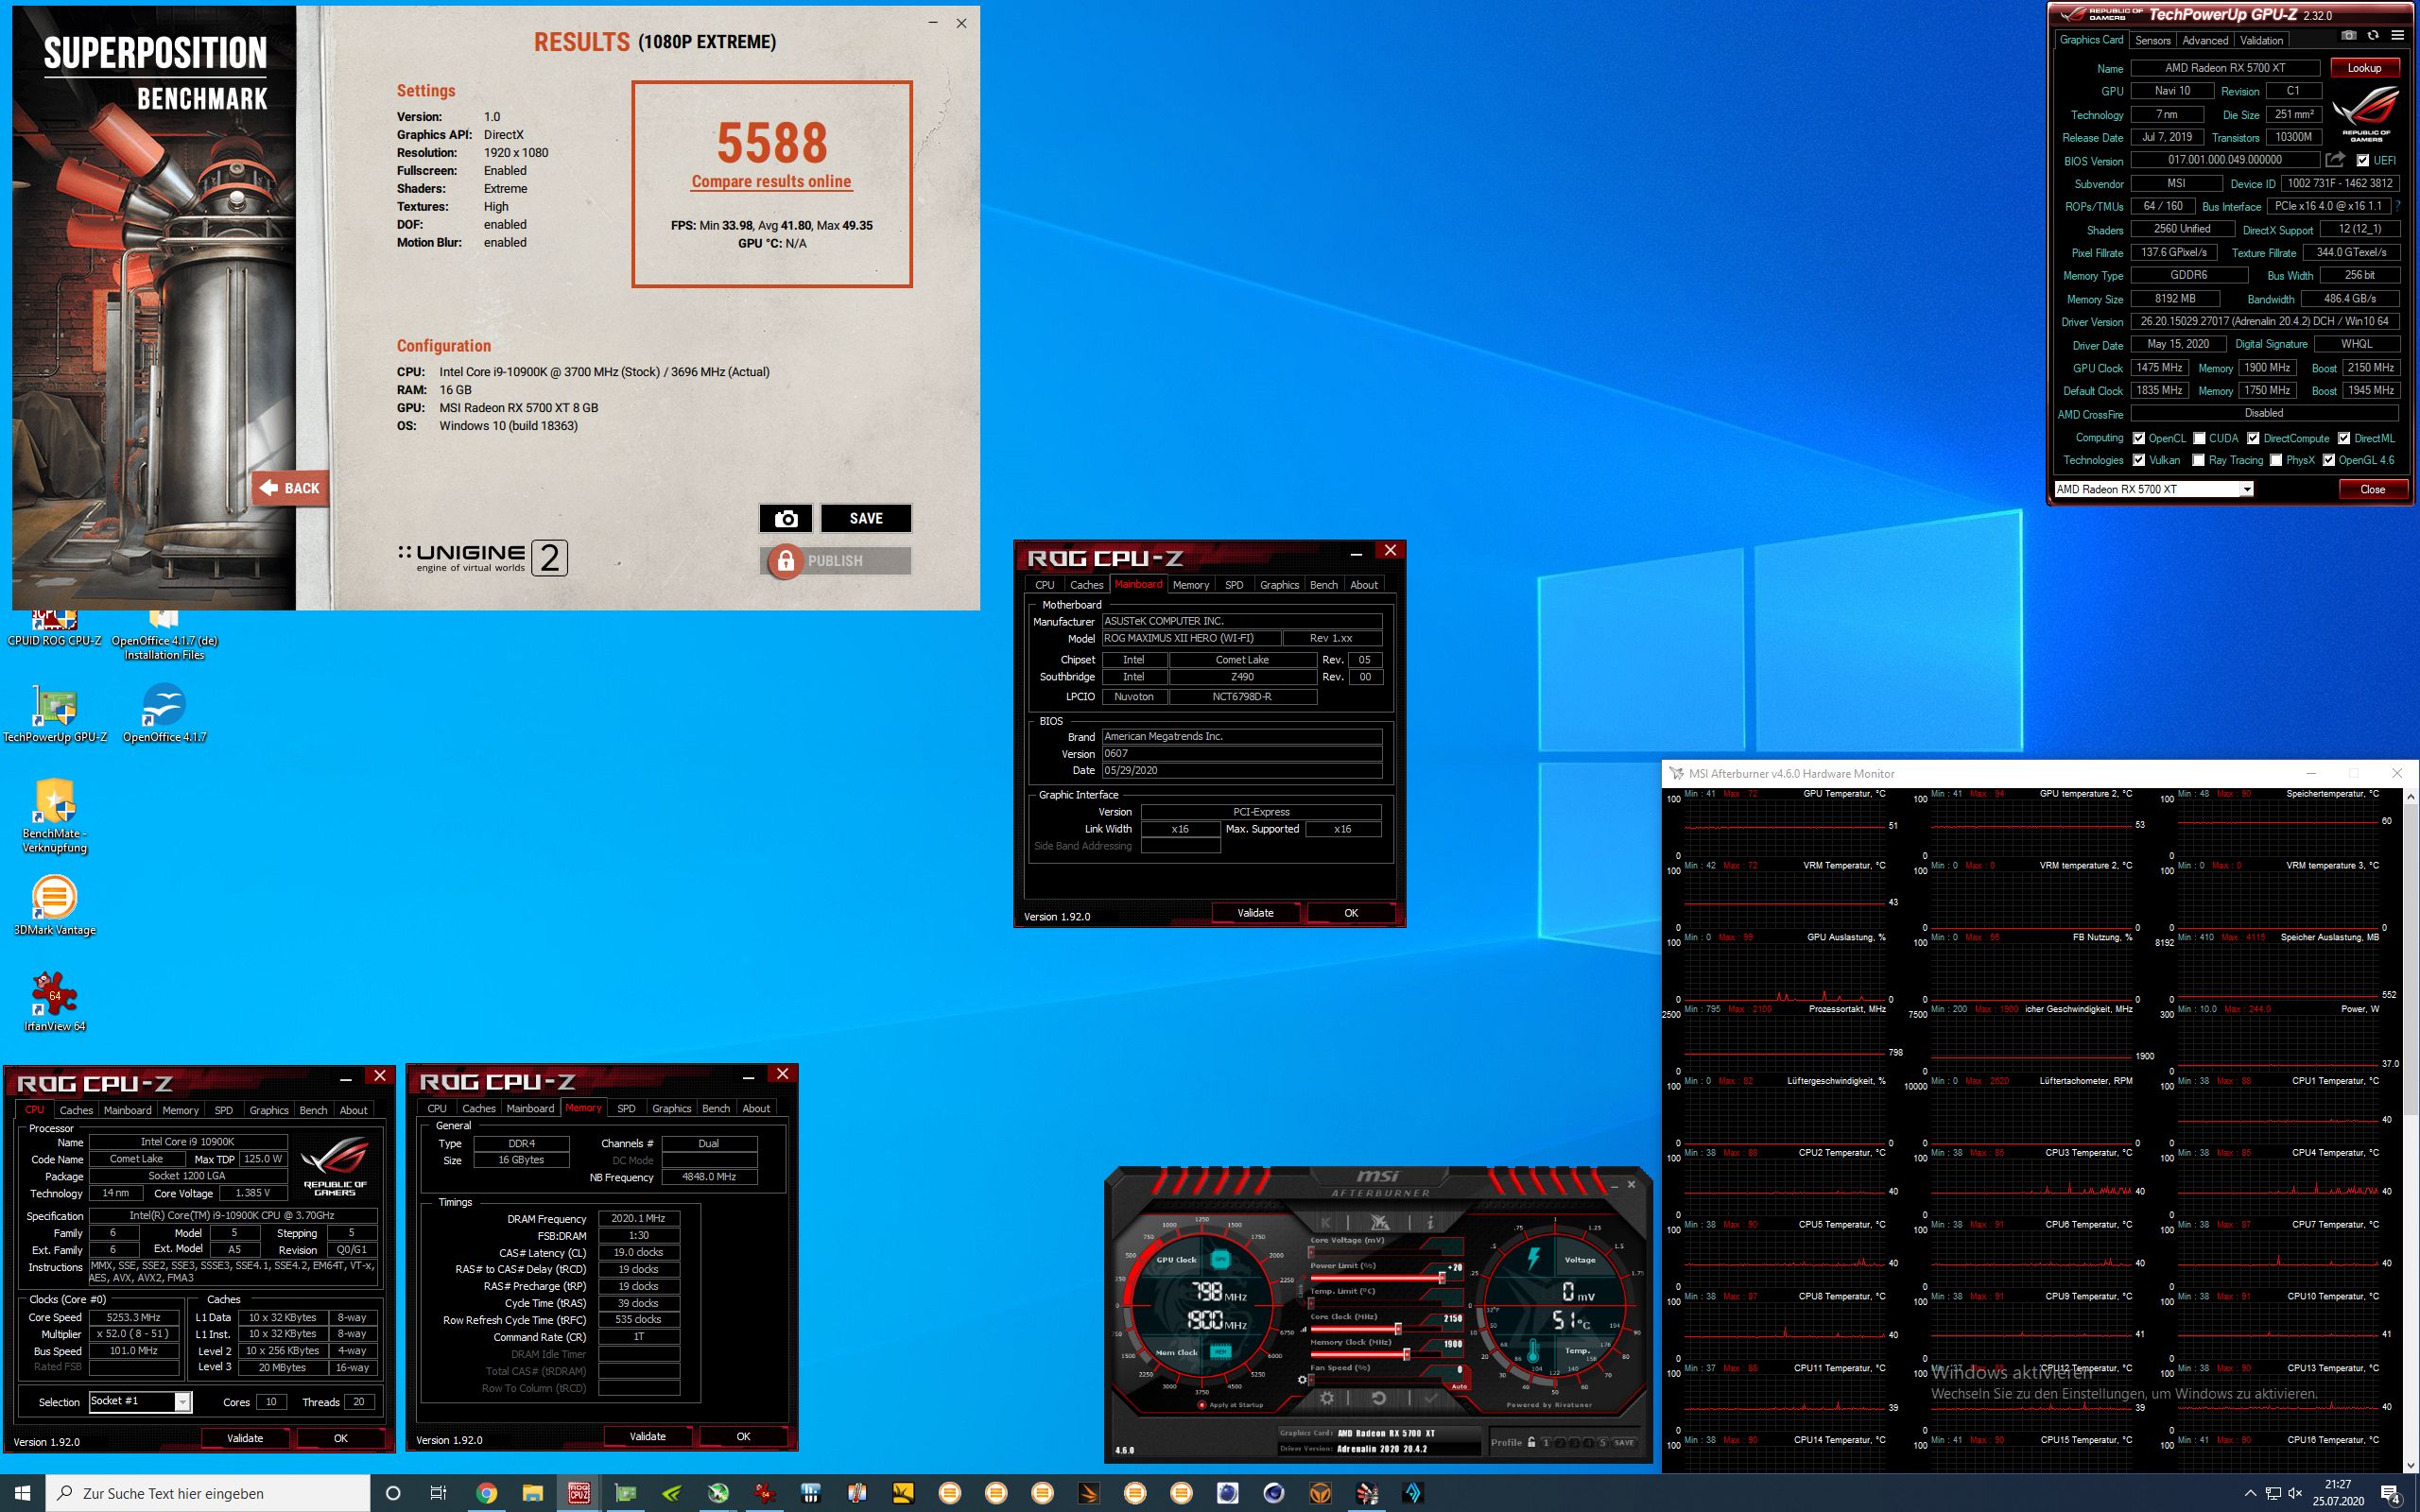The image size is (2420, 1512).
Task: Open the 3DMark Vantage desktop icon
Action: click(55, 905)
